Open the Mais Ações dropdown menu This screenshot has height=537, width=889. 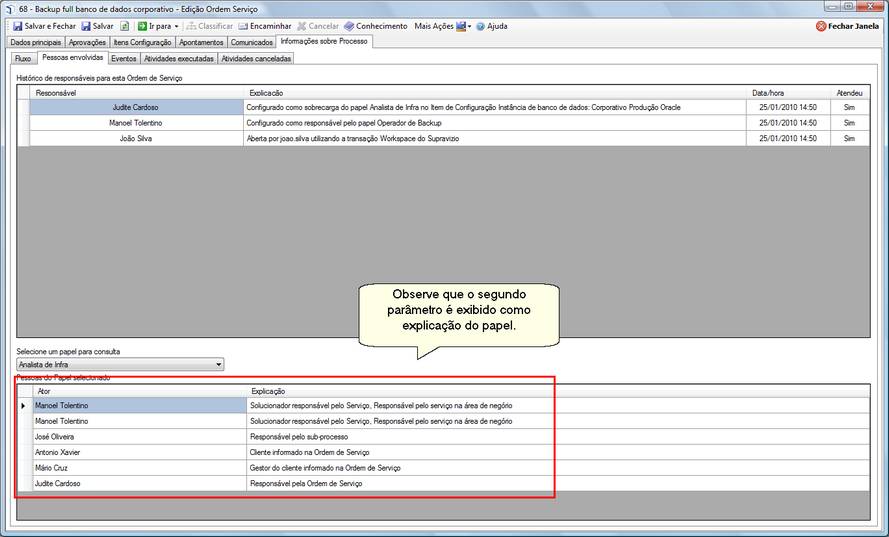tap(443, 26)
